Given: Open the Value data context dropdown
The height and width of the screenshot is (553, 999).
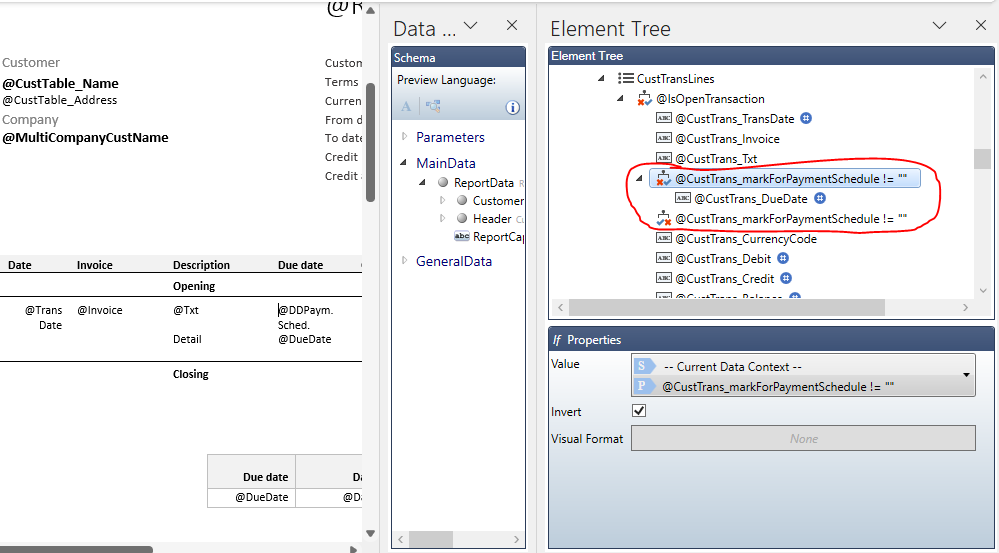Looking at the screenshot, I should (x=965, y=375).
